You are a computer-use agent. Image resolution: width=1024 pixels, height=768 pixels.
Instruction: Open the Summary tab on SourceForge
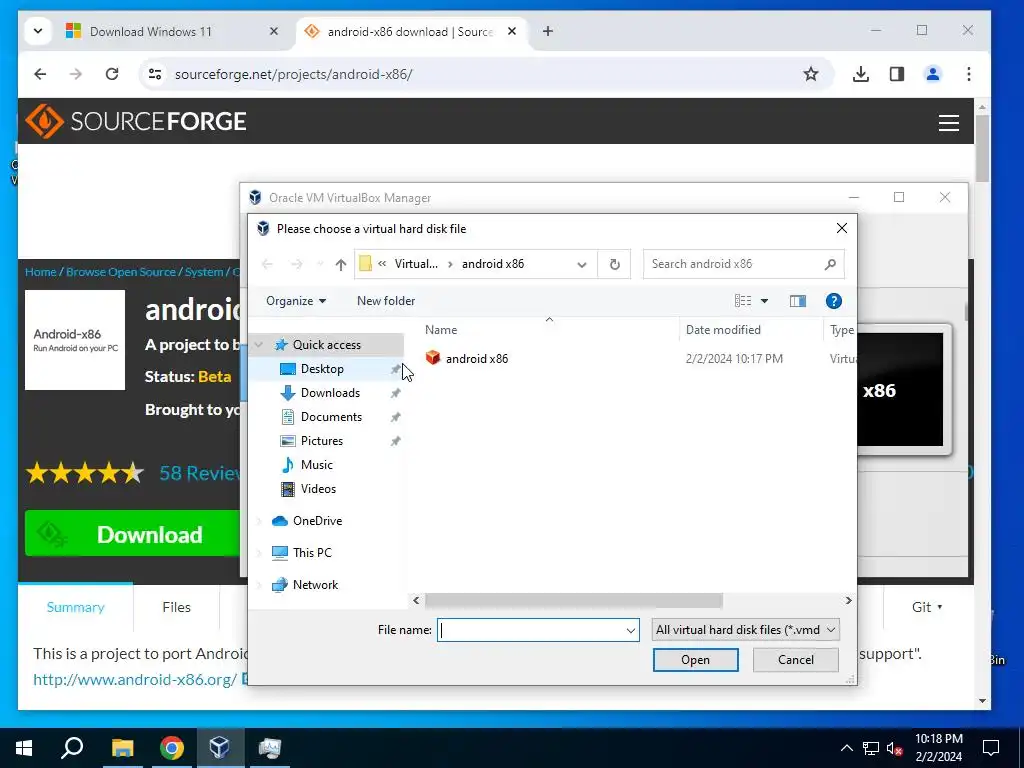tap(75, 607)
